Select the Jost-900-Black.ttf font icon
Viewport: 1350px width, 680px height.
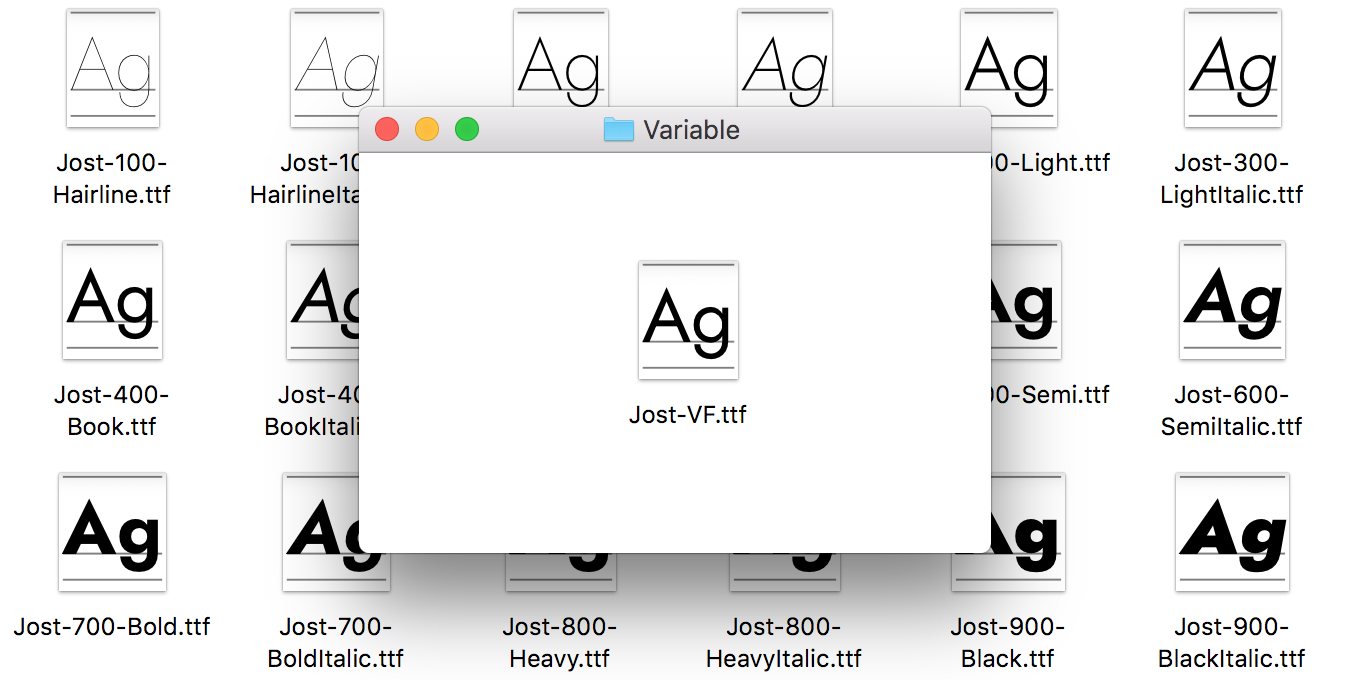(1028, 532)
